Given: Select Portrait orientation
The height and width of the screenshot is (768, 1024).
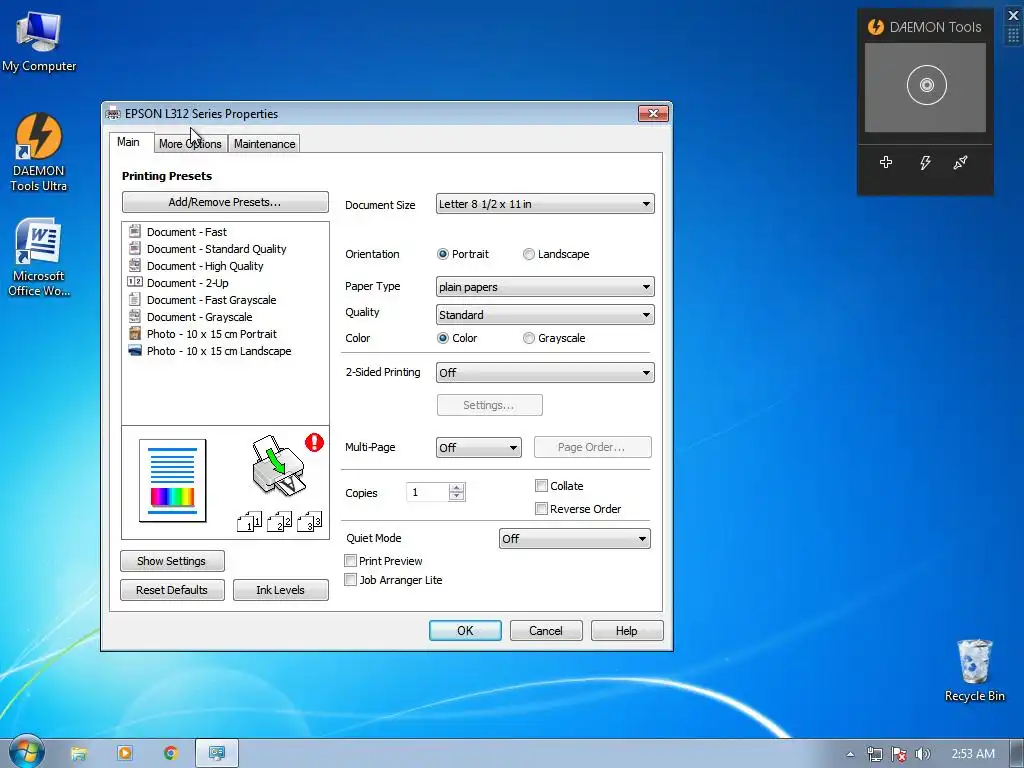Looking at the screenshot, I should click(x=443, y=254).
